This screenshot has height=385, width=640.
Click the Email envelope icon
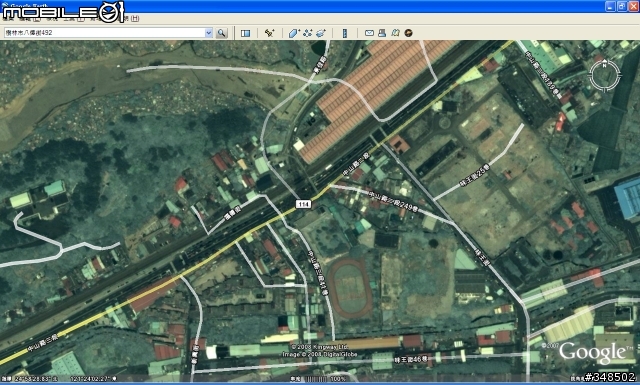coord(369,33)
